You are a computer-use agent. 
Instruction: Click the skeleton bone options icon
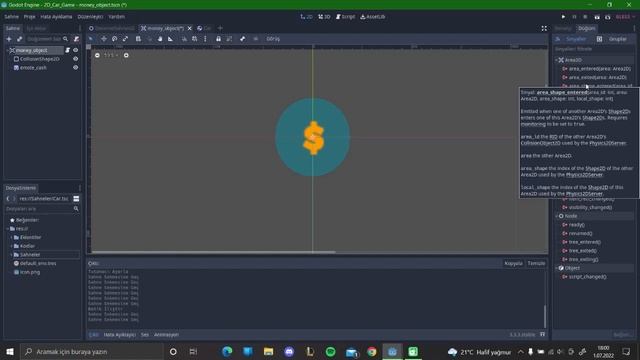tap(242, 39)
